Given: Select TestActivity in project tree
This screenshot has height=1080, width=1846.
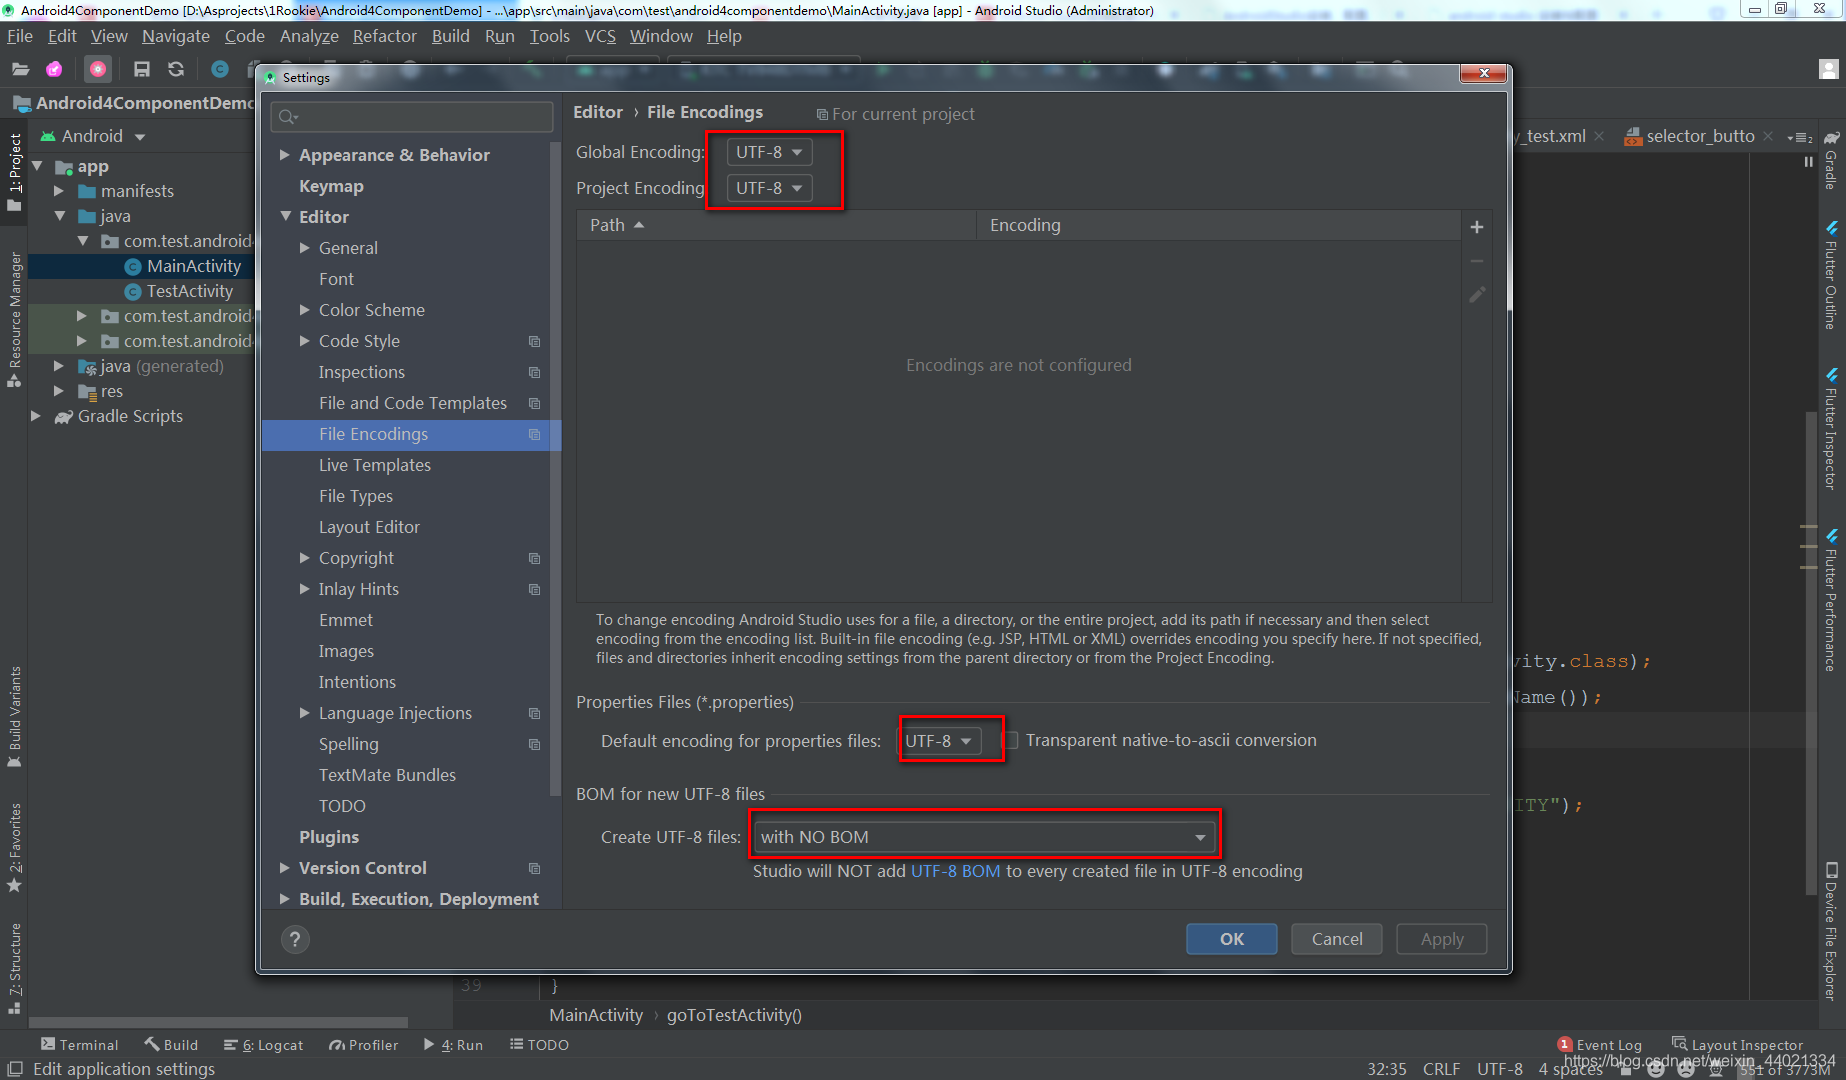Looking at the screenshot, I should tap(189, 291).
